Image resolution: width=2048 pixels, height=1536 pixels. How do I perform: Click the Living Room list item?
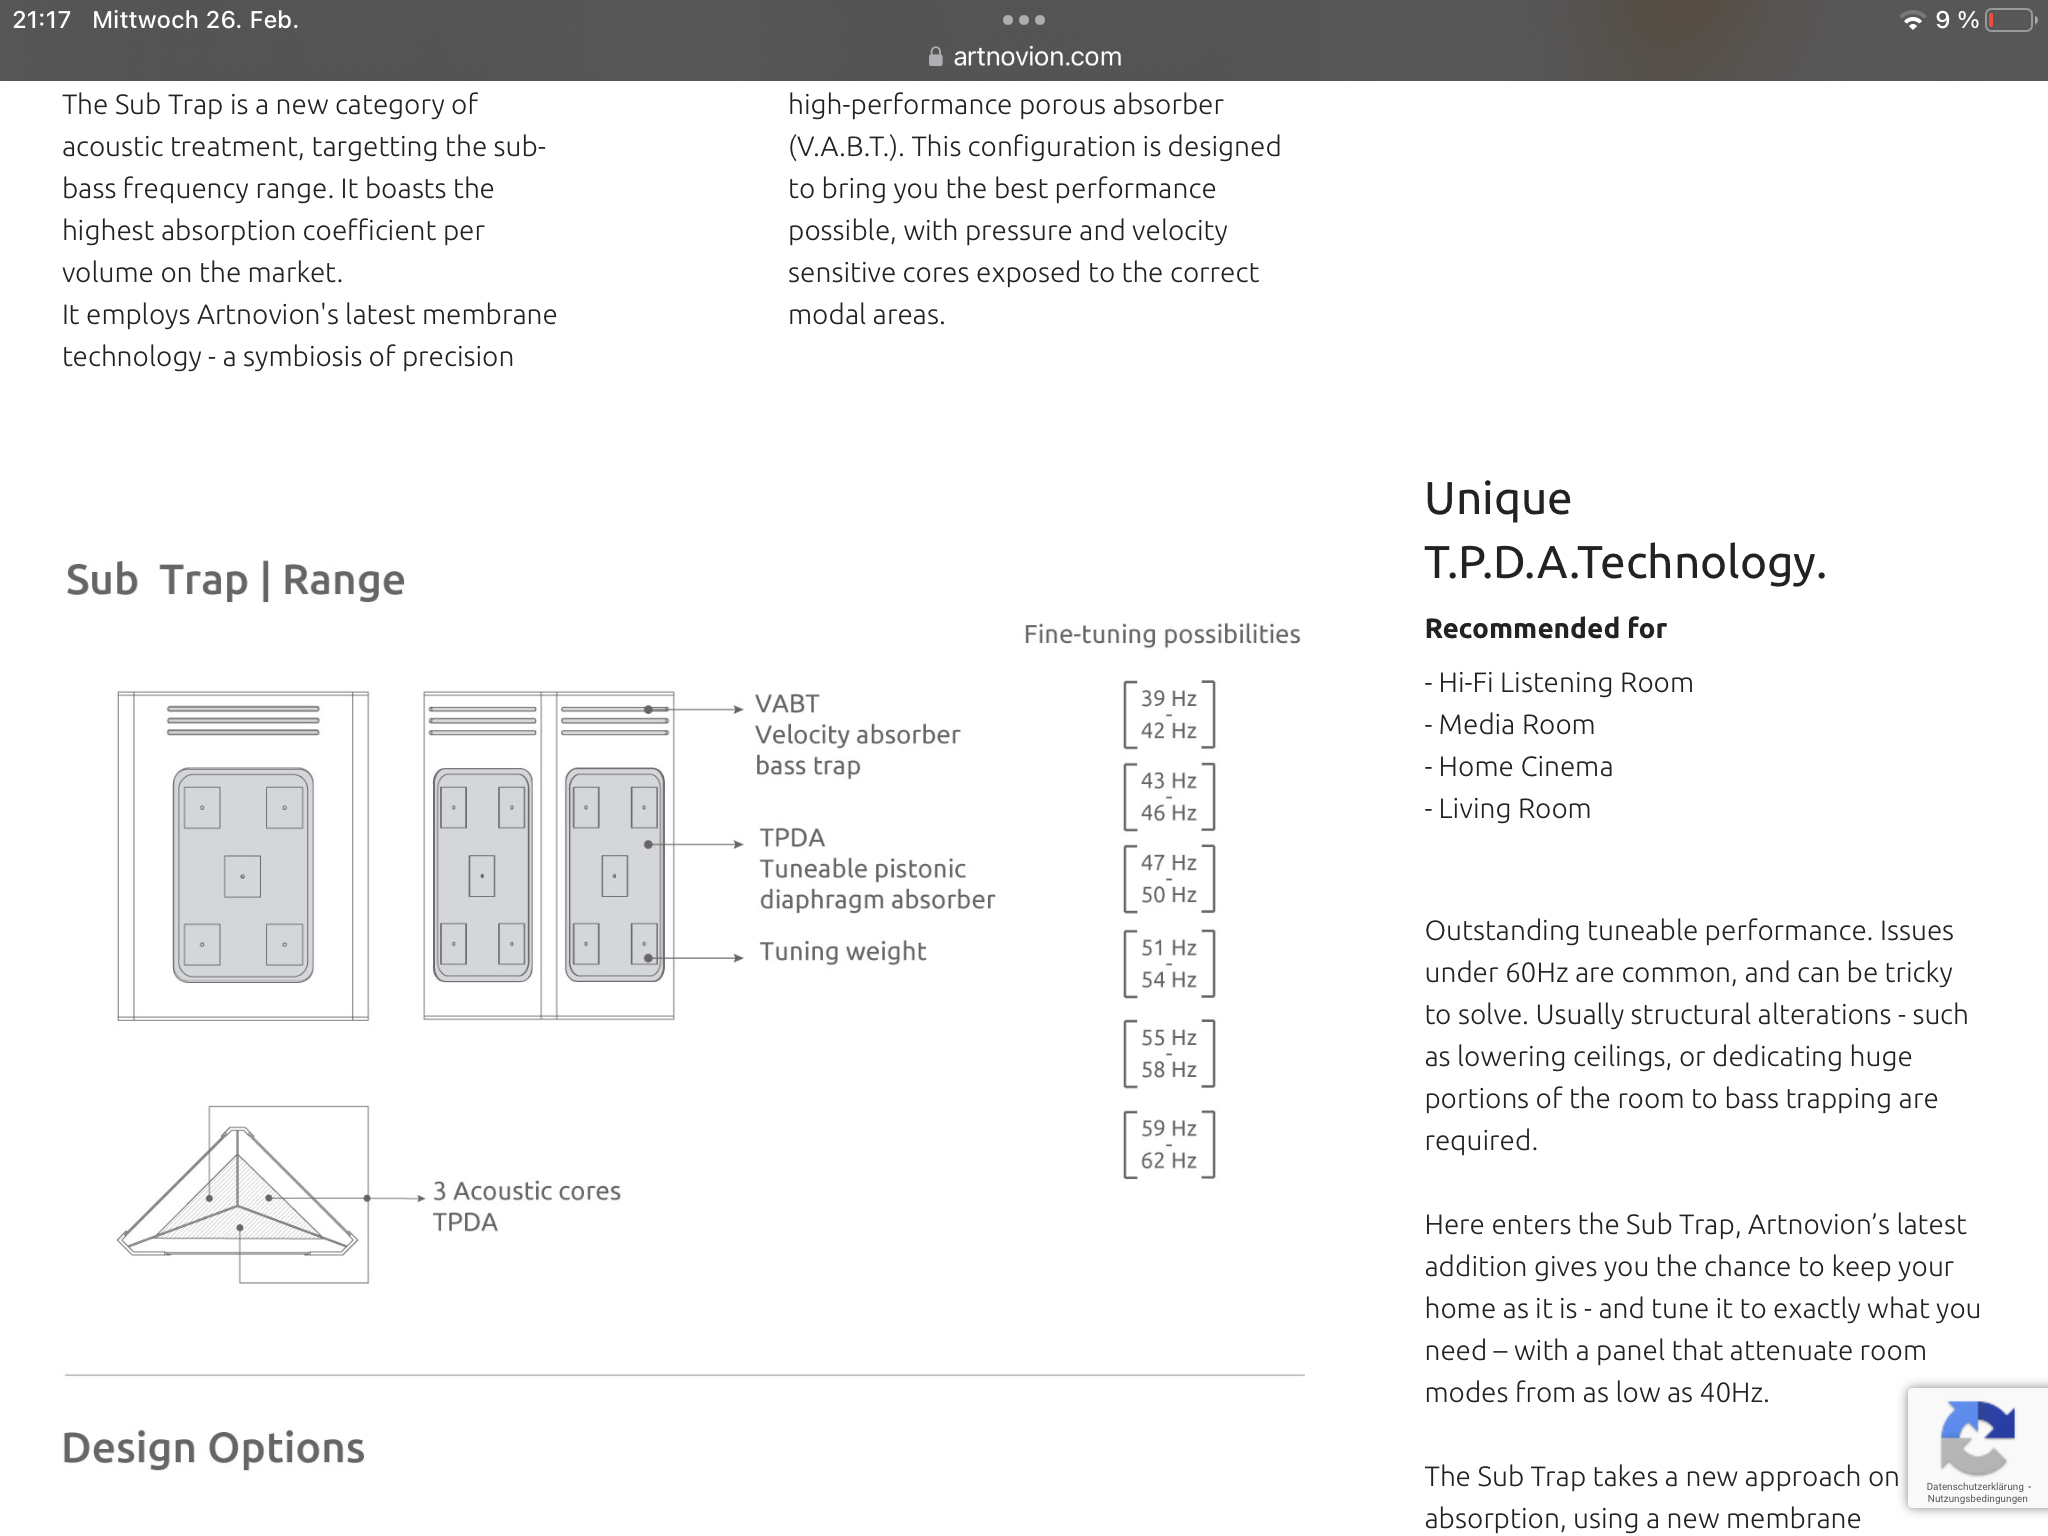click(1507, 809)
